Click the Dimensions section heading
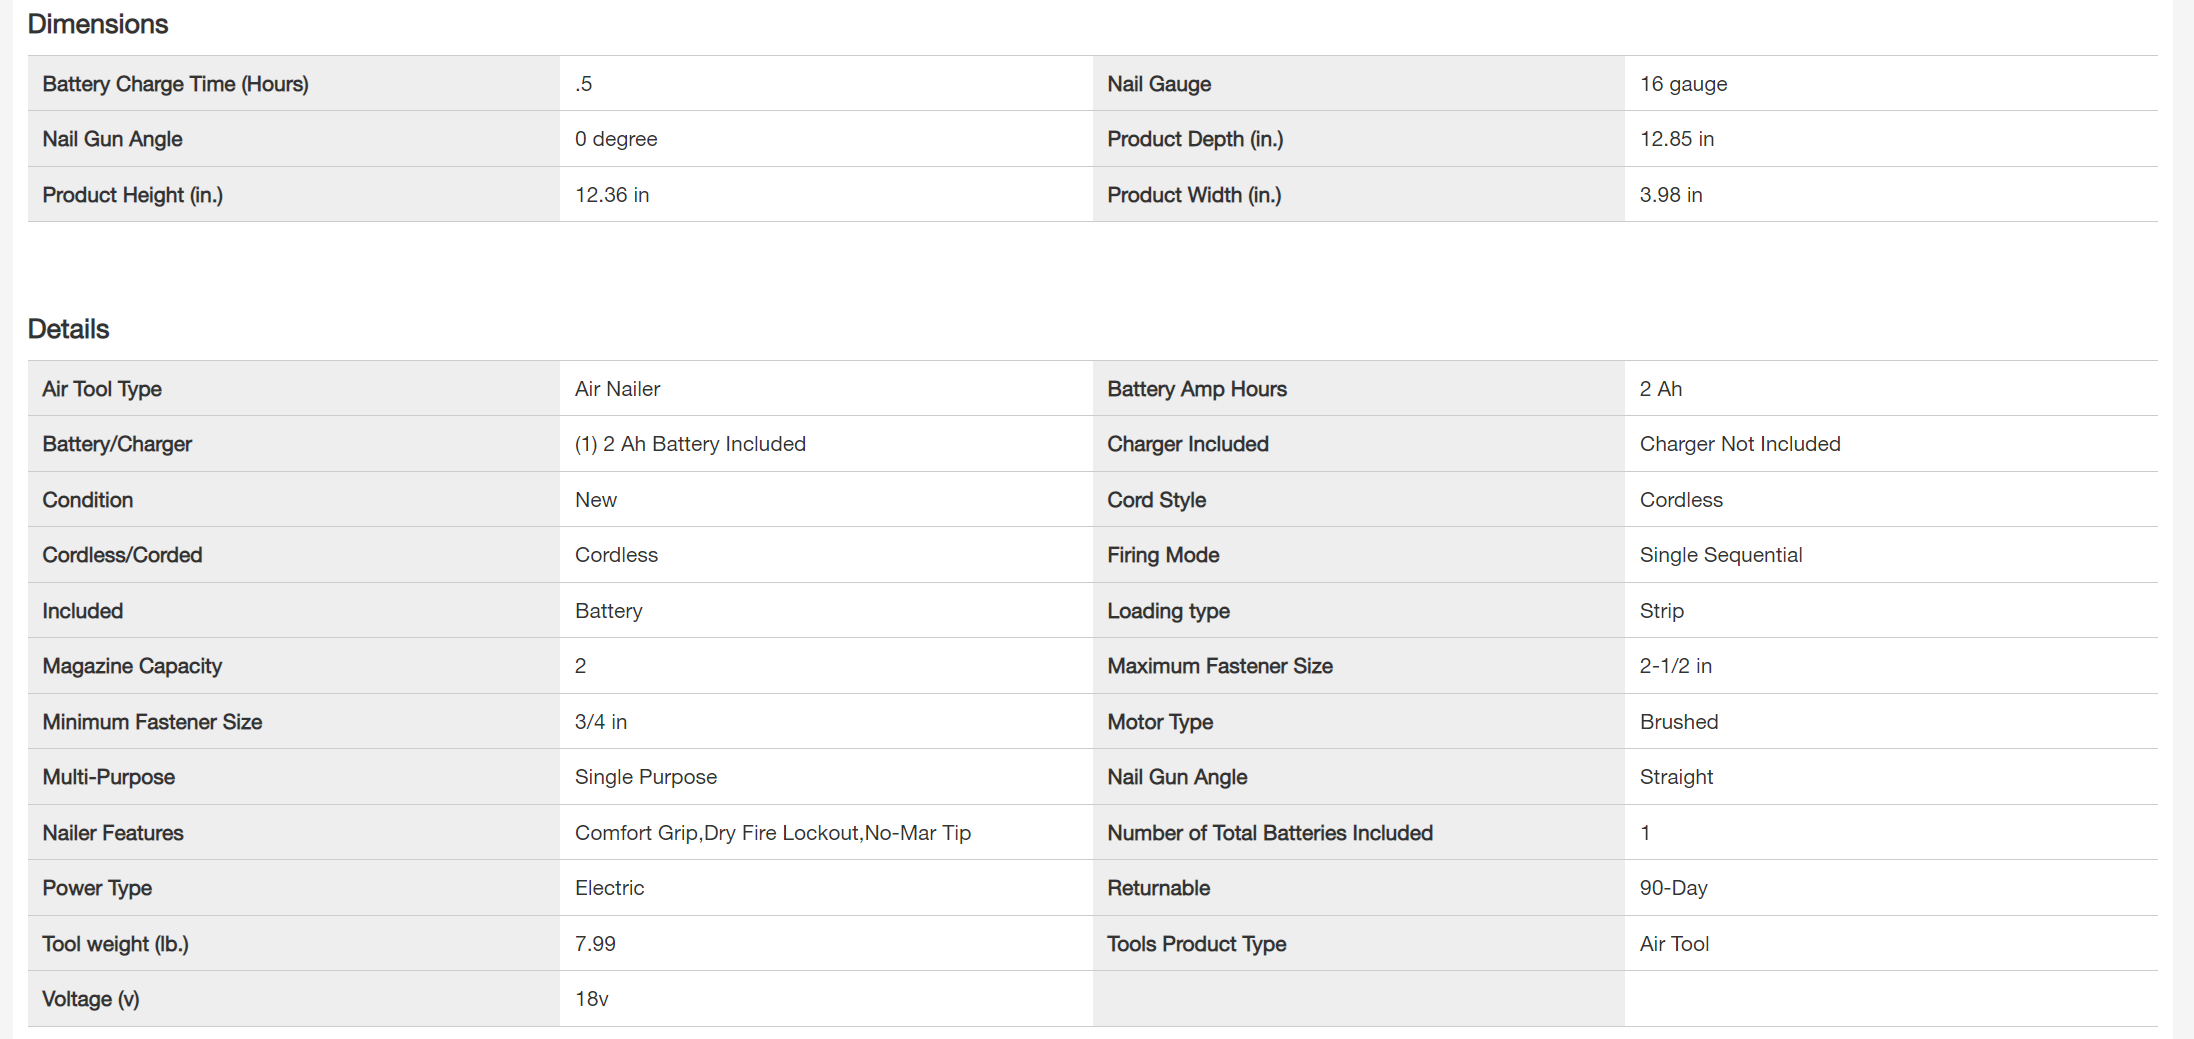 [98, 24]
